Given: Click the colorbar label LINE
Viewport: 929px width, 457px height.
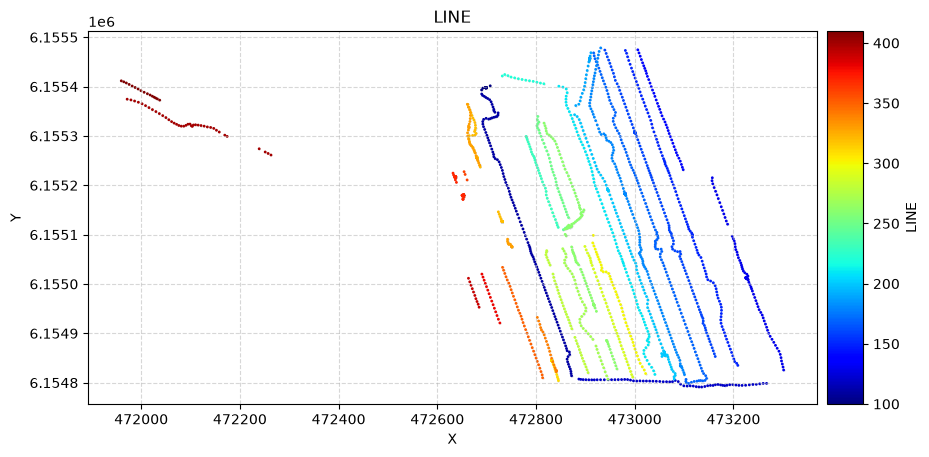Looking at the screenshot, I should [911, 217].
